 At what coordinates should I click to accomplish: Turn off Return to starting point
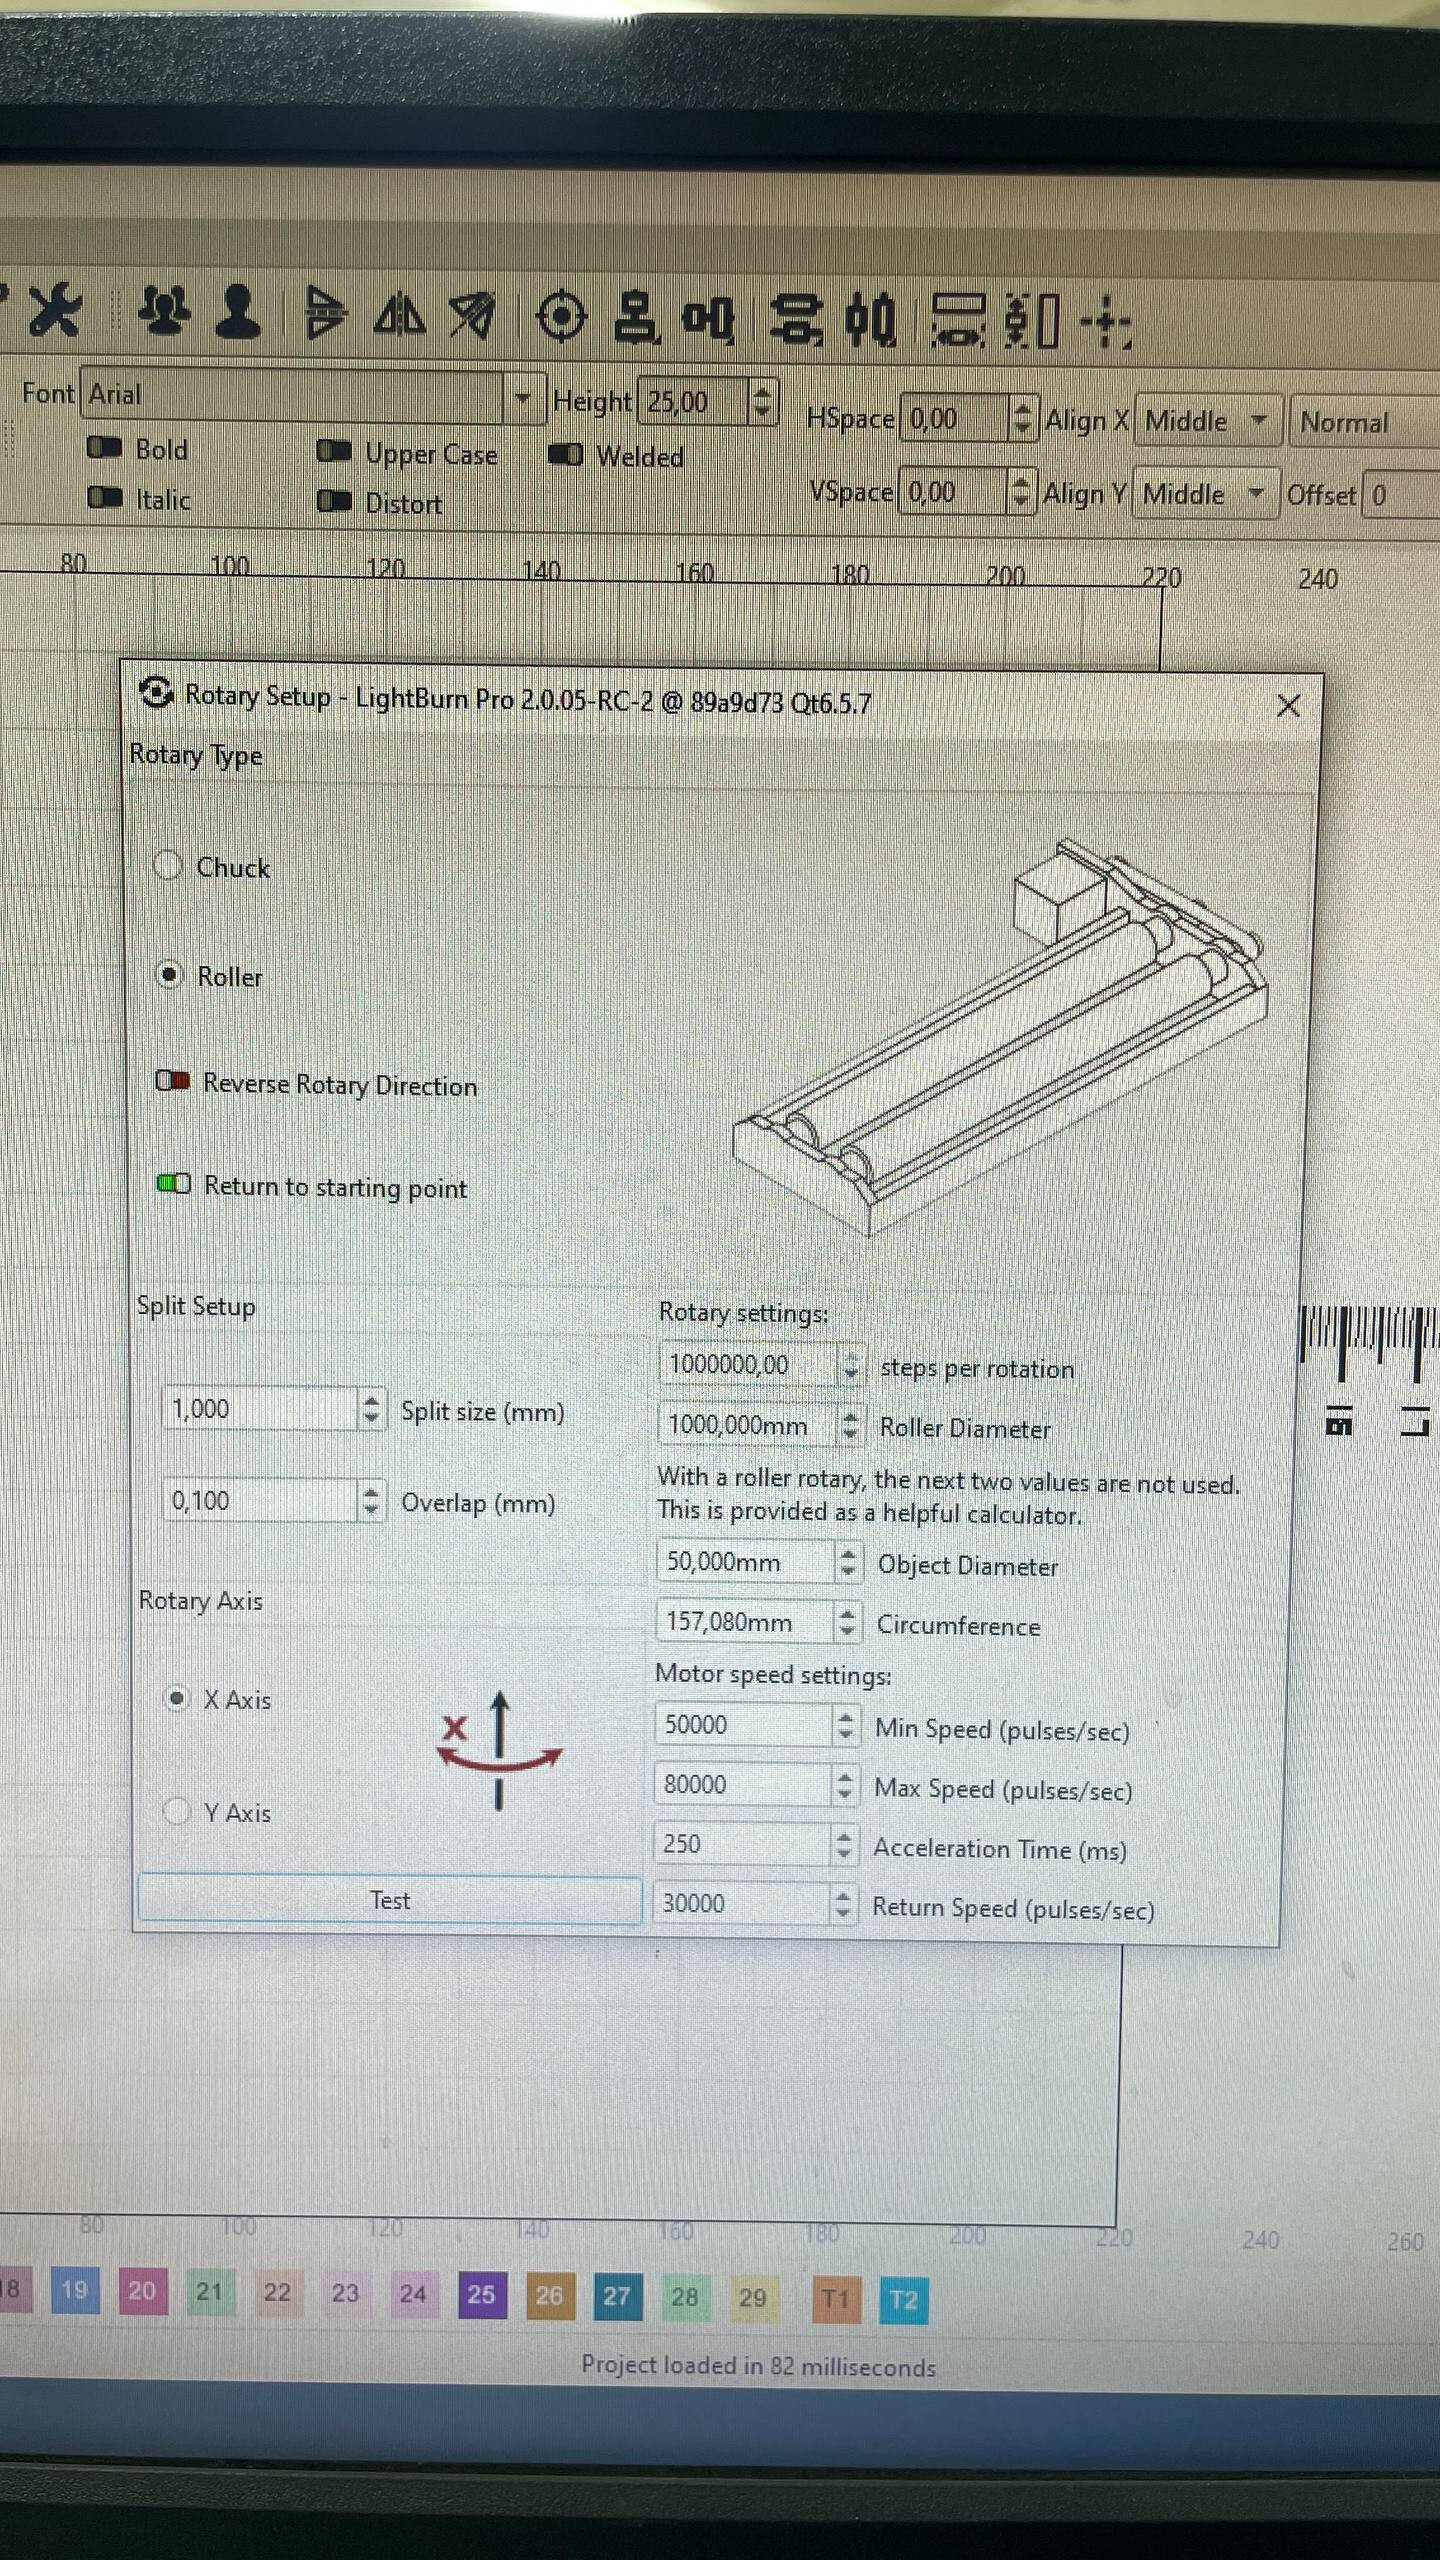(173, 1184)
